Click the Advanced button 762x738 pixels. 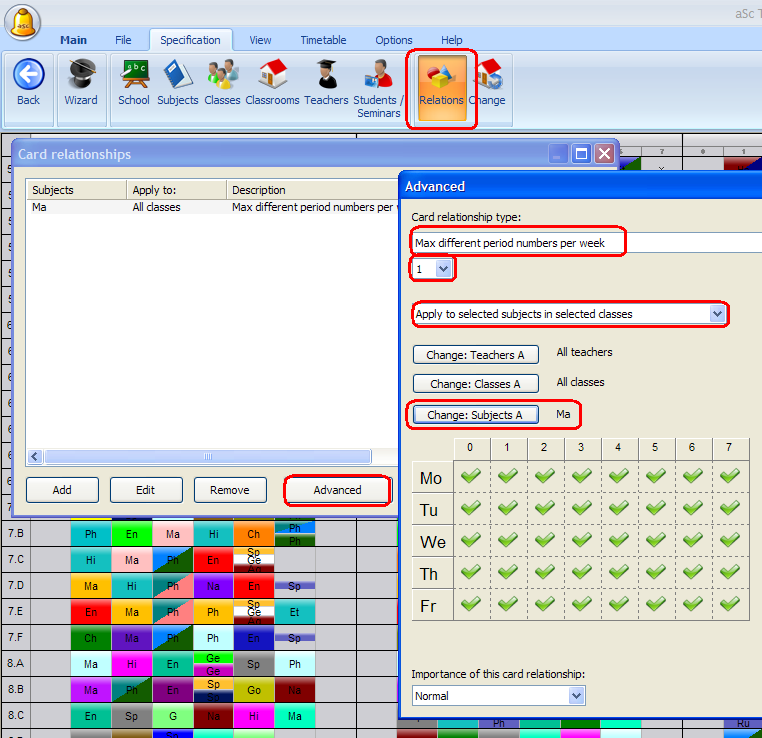(337, 490)
